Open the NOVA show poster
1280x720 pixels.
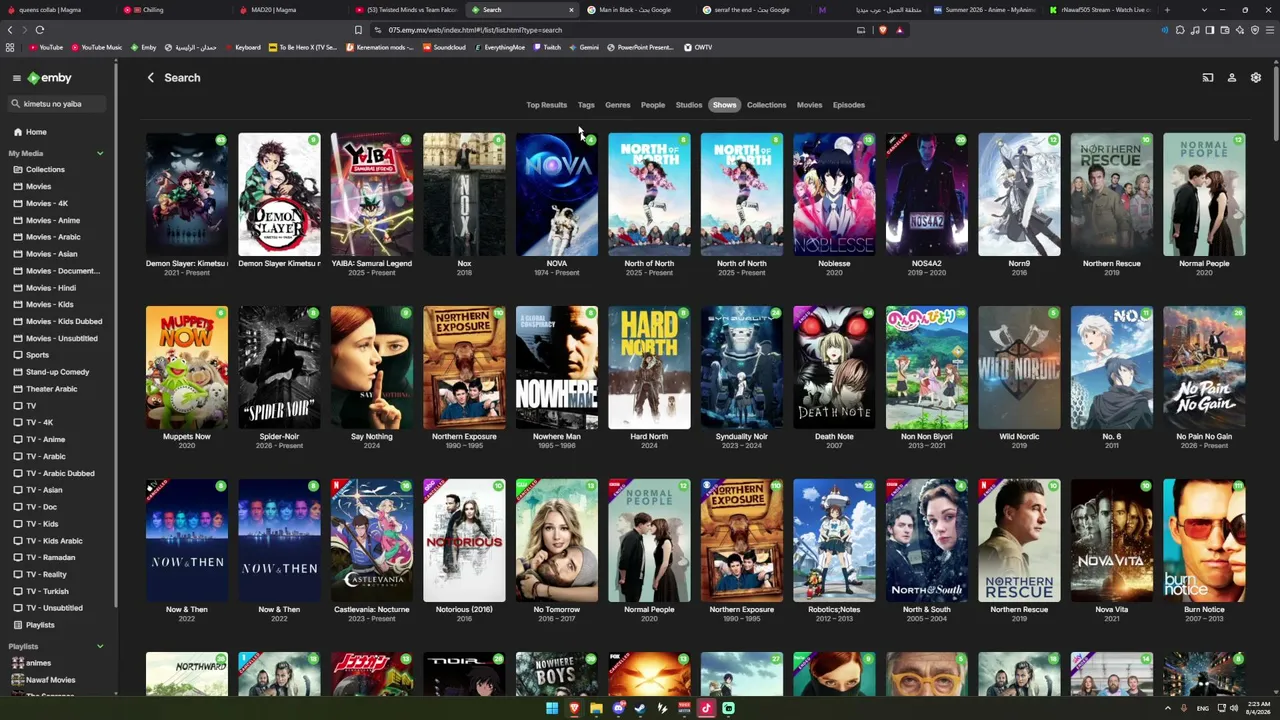tap(557, 194)
